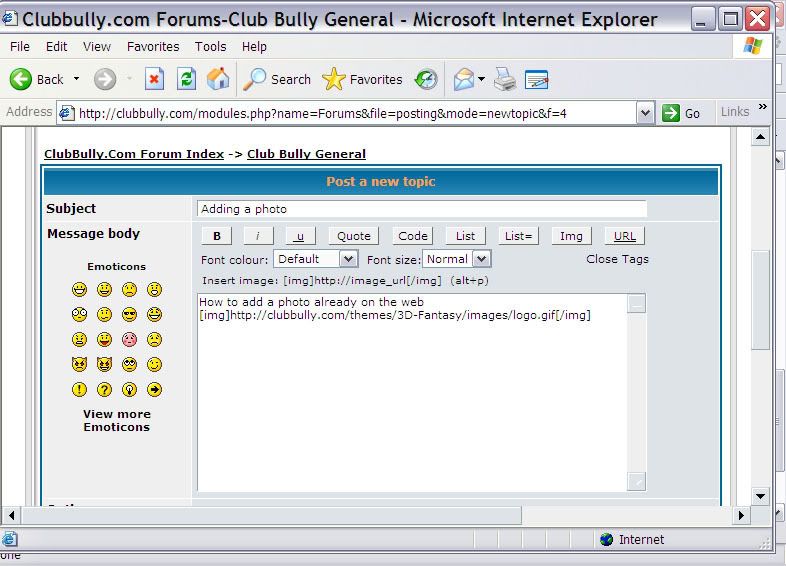Insert the Wink emoticon
Screen dimensions: 786x566
coord(154,364)
